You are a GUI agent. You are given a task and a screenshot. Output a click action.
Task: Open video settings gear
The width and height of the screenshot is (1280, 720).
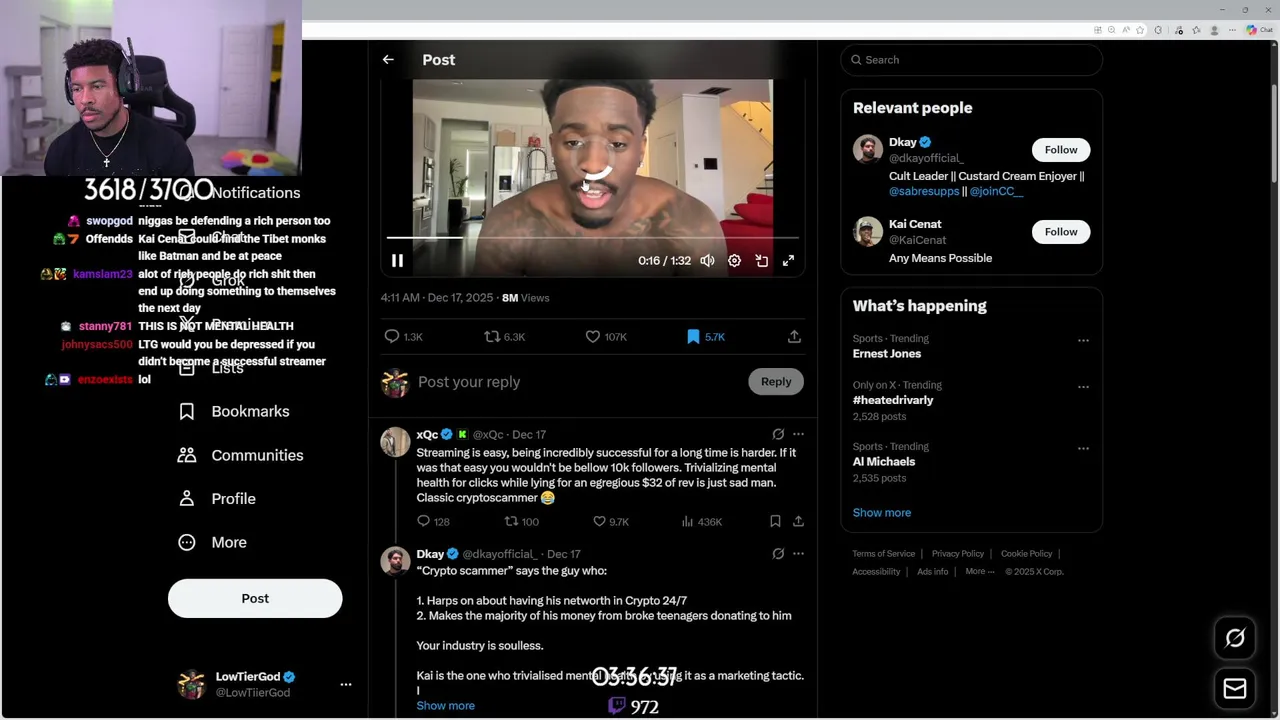pyautogui.click(x=734, y=261)
